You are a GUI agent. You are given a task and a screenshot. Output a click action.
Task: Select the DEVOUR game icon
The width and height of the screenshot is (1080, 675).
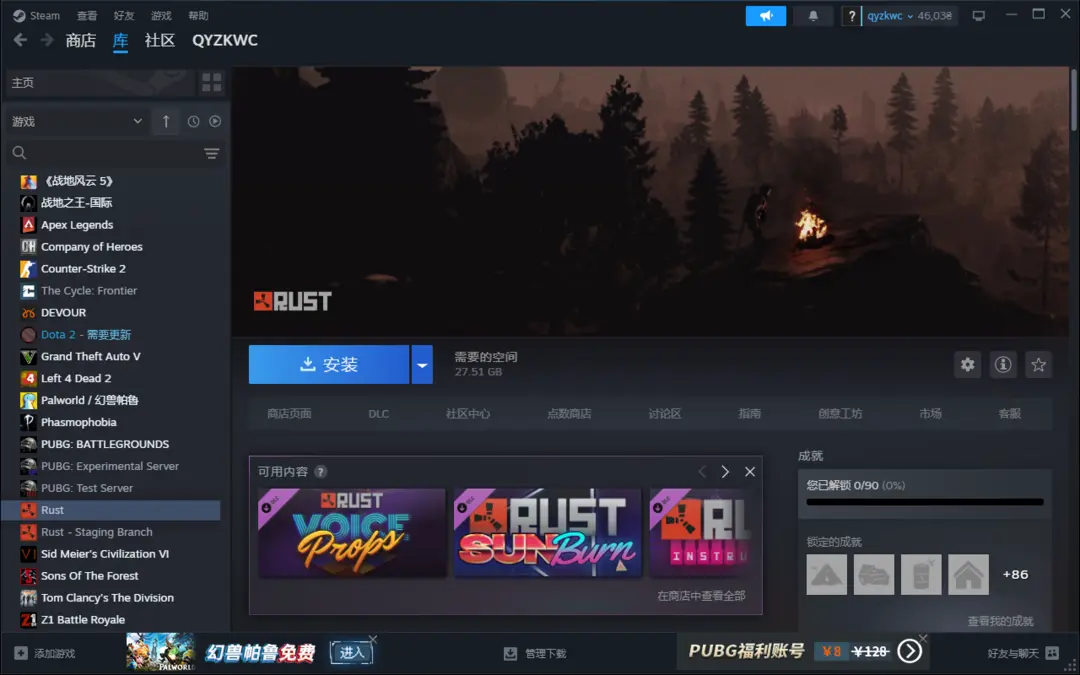(x=28, y=313)
